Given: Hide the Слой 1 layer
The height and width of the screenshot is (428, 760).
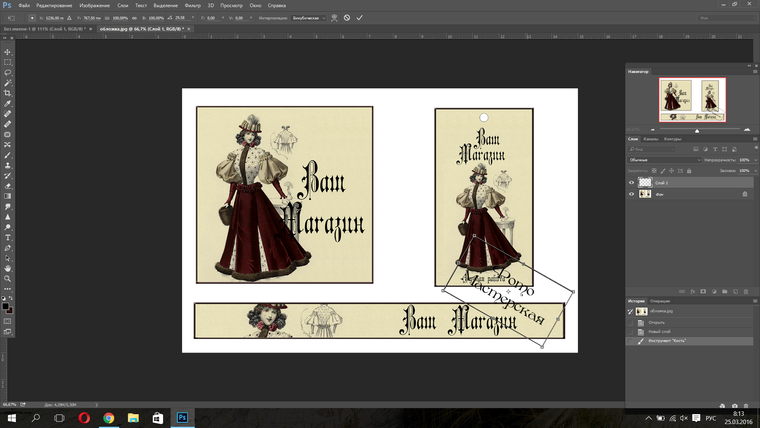Looking at the screenshot, I should (x=631, y=183).
